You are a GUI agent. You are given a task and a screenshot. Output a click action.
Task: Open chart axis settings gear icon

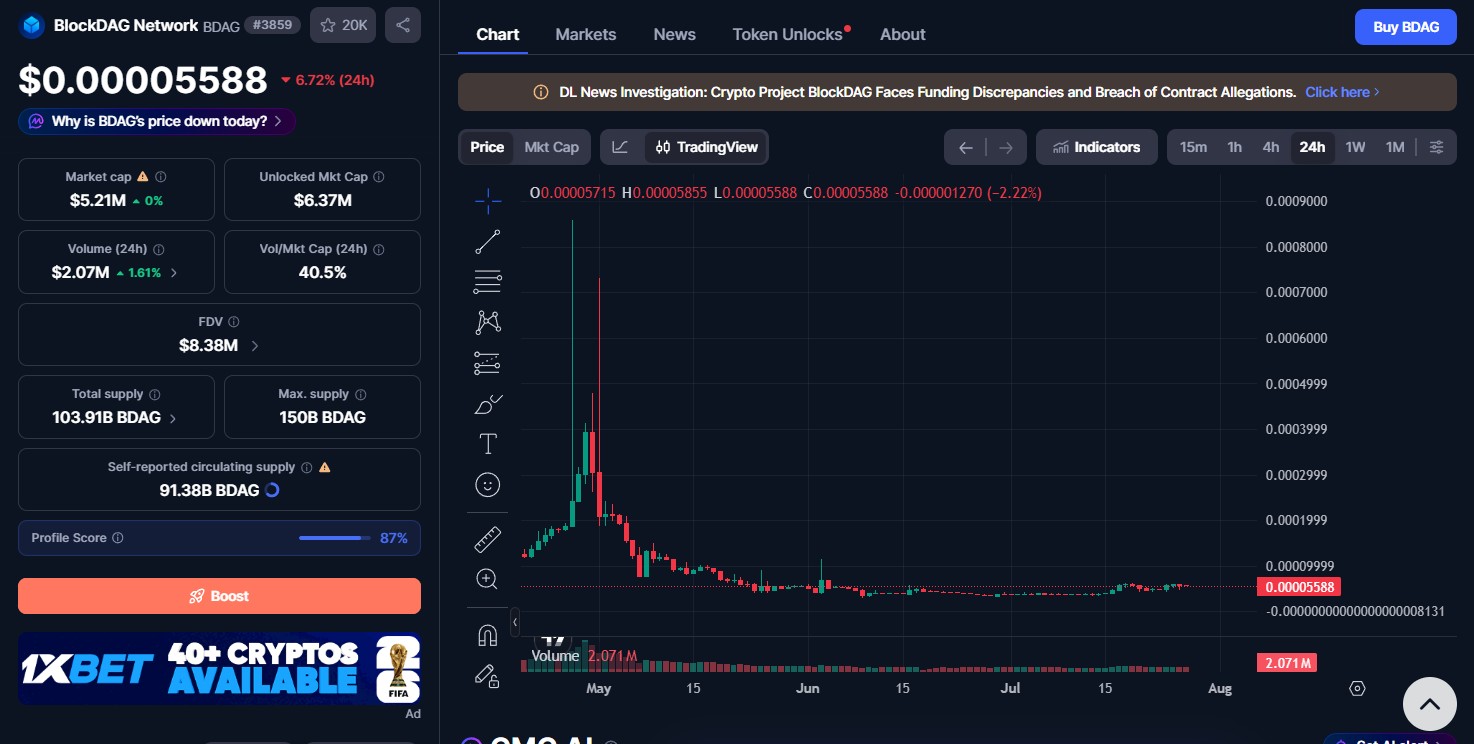[1357, 688]
